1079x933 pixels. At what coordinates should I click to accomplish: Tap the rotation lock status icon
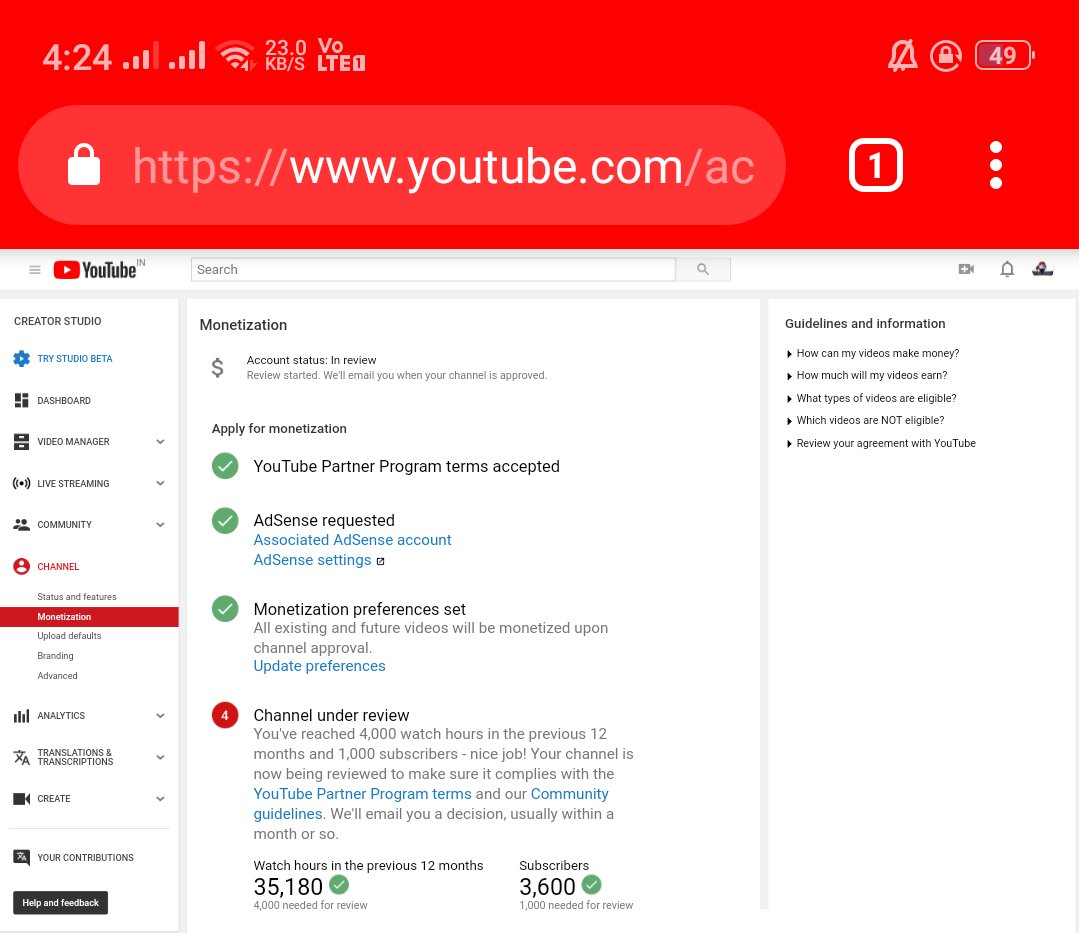pos(946,56)
